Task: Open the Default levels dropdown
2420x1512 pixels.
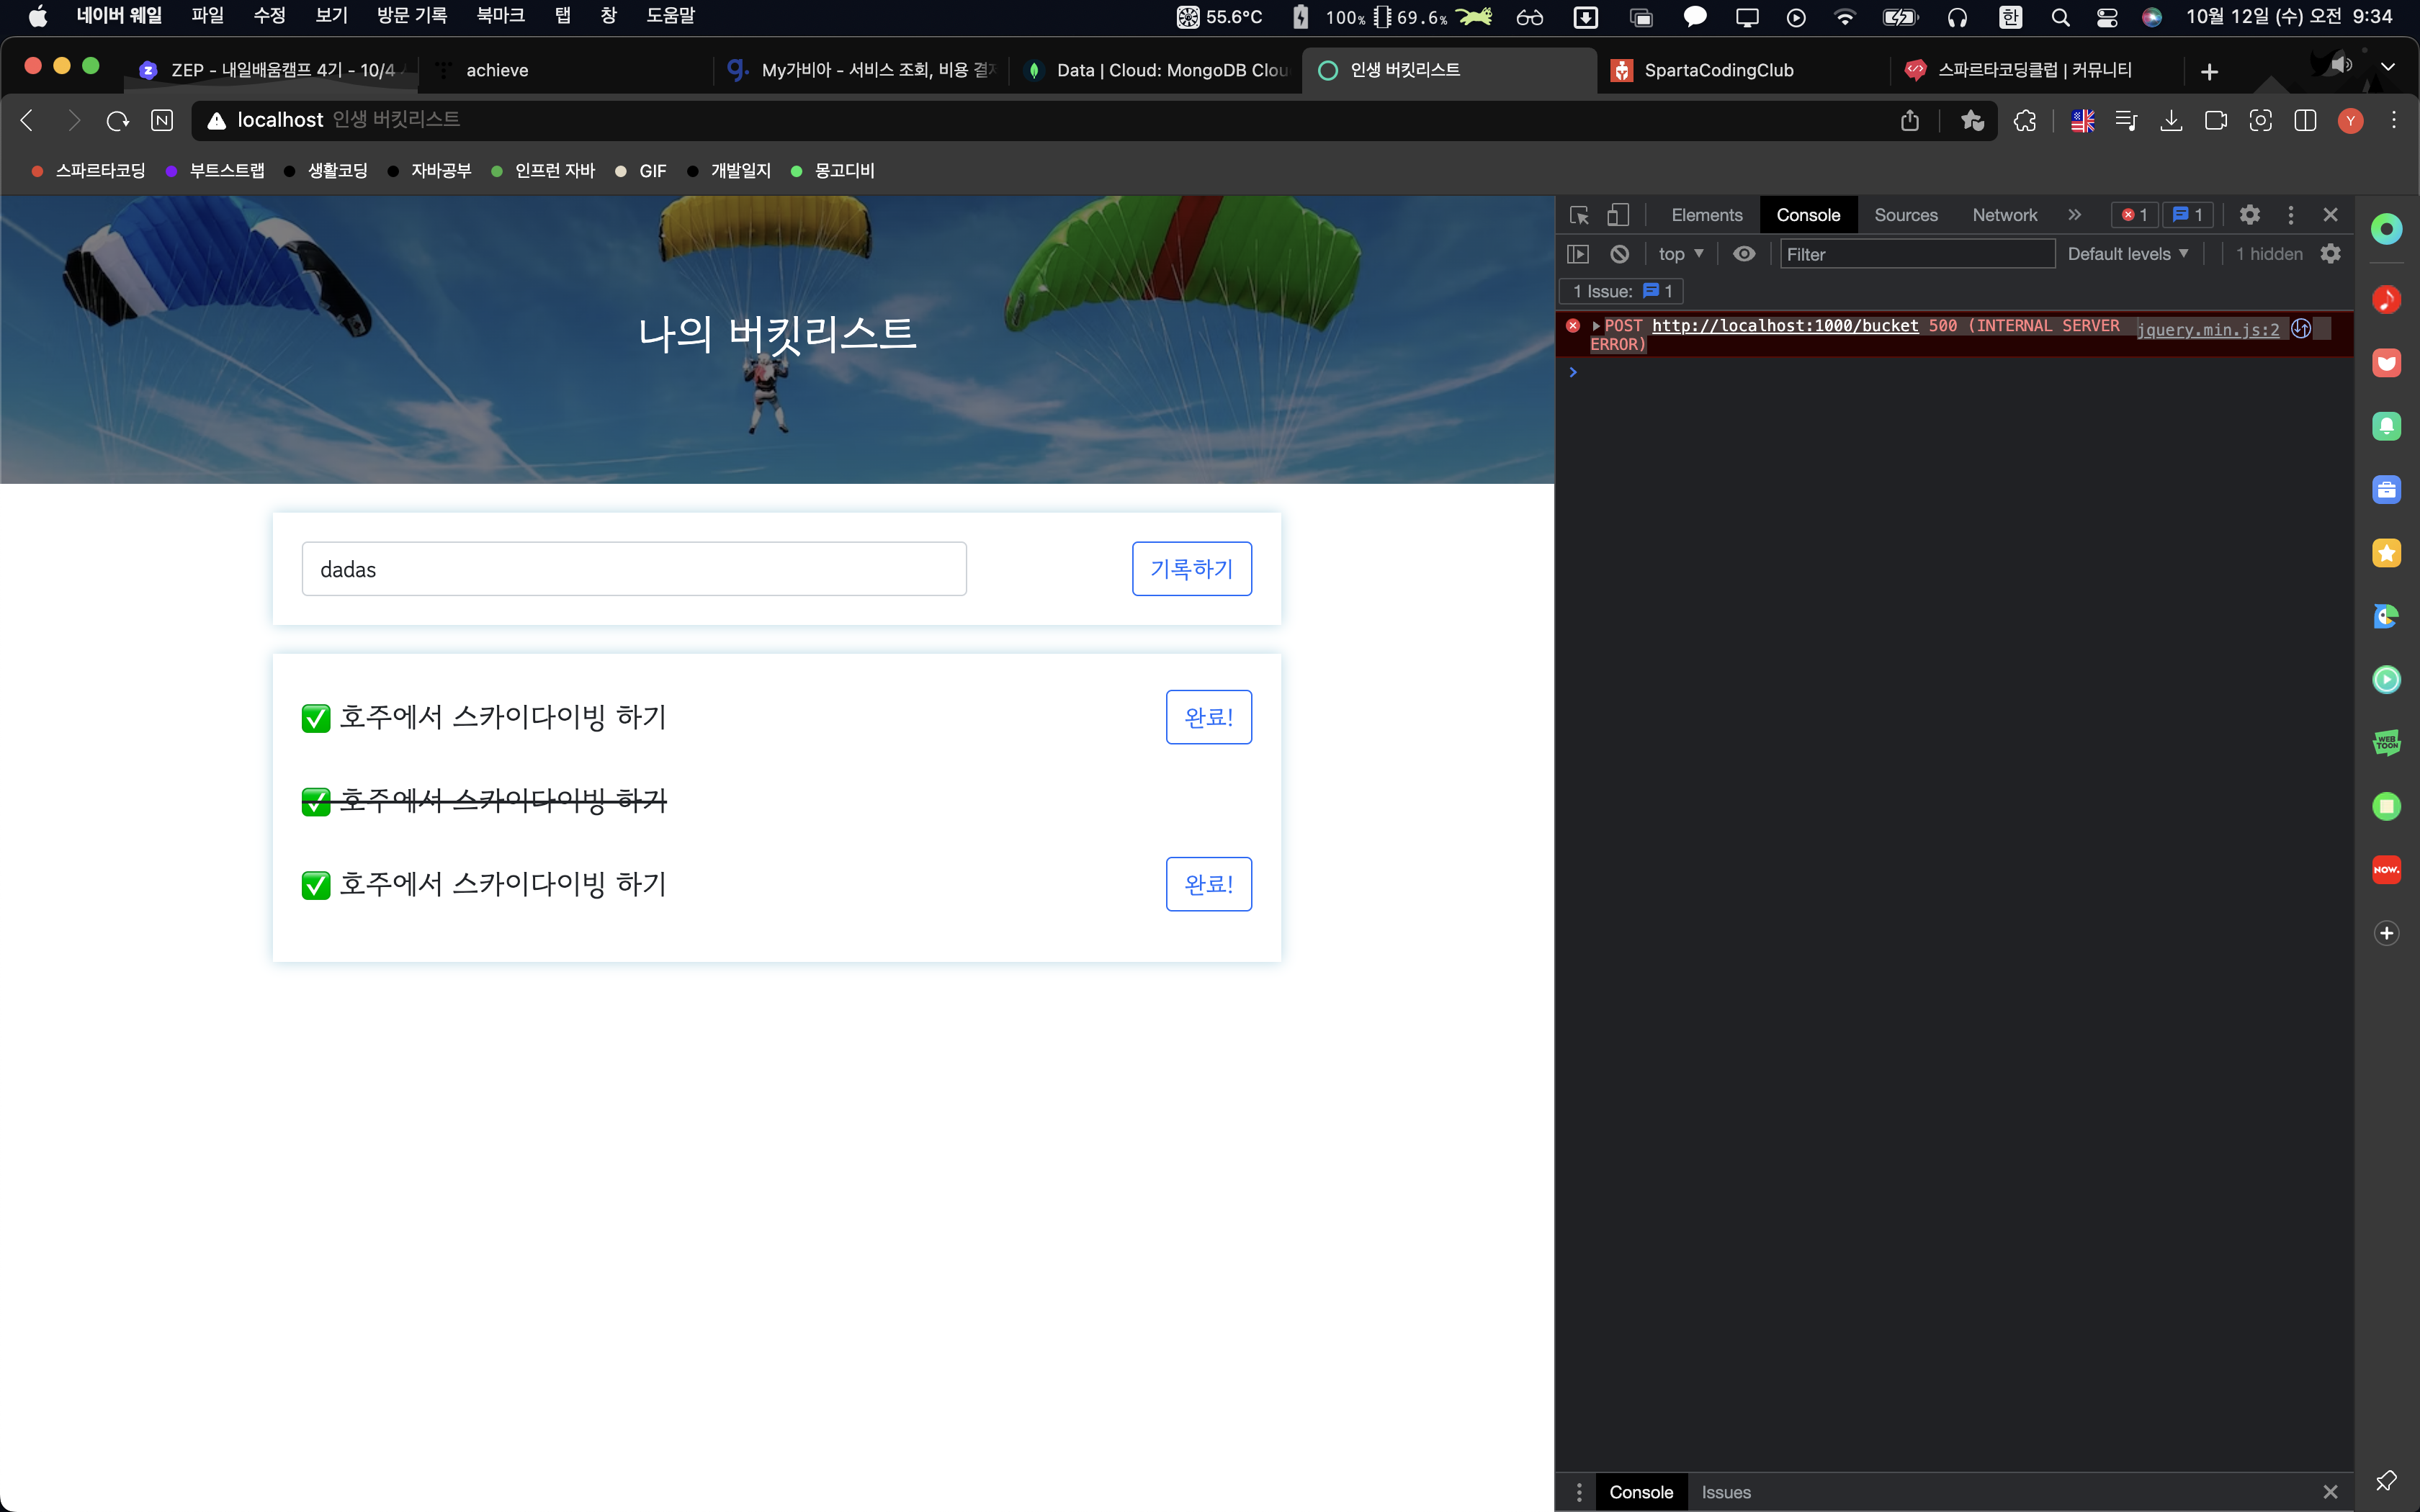Action: 2128,254
